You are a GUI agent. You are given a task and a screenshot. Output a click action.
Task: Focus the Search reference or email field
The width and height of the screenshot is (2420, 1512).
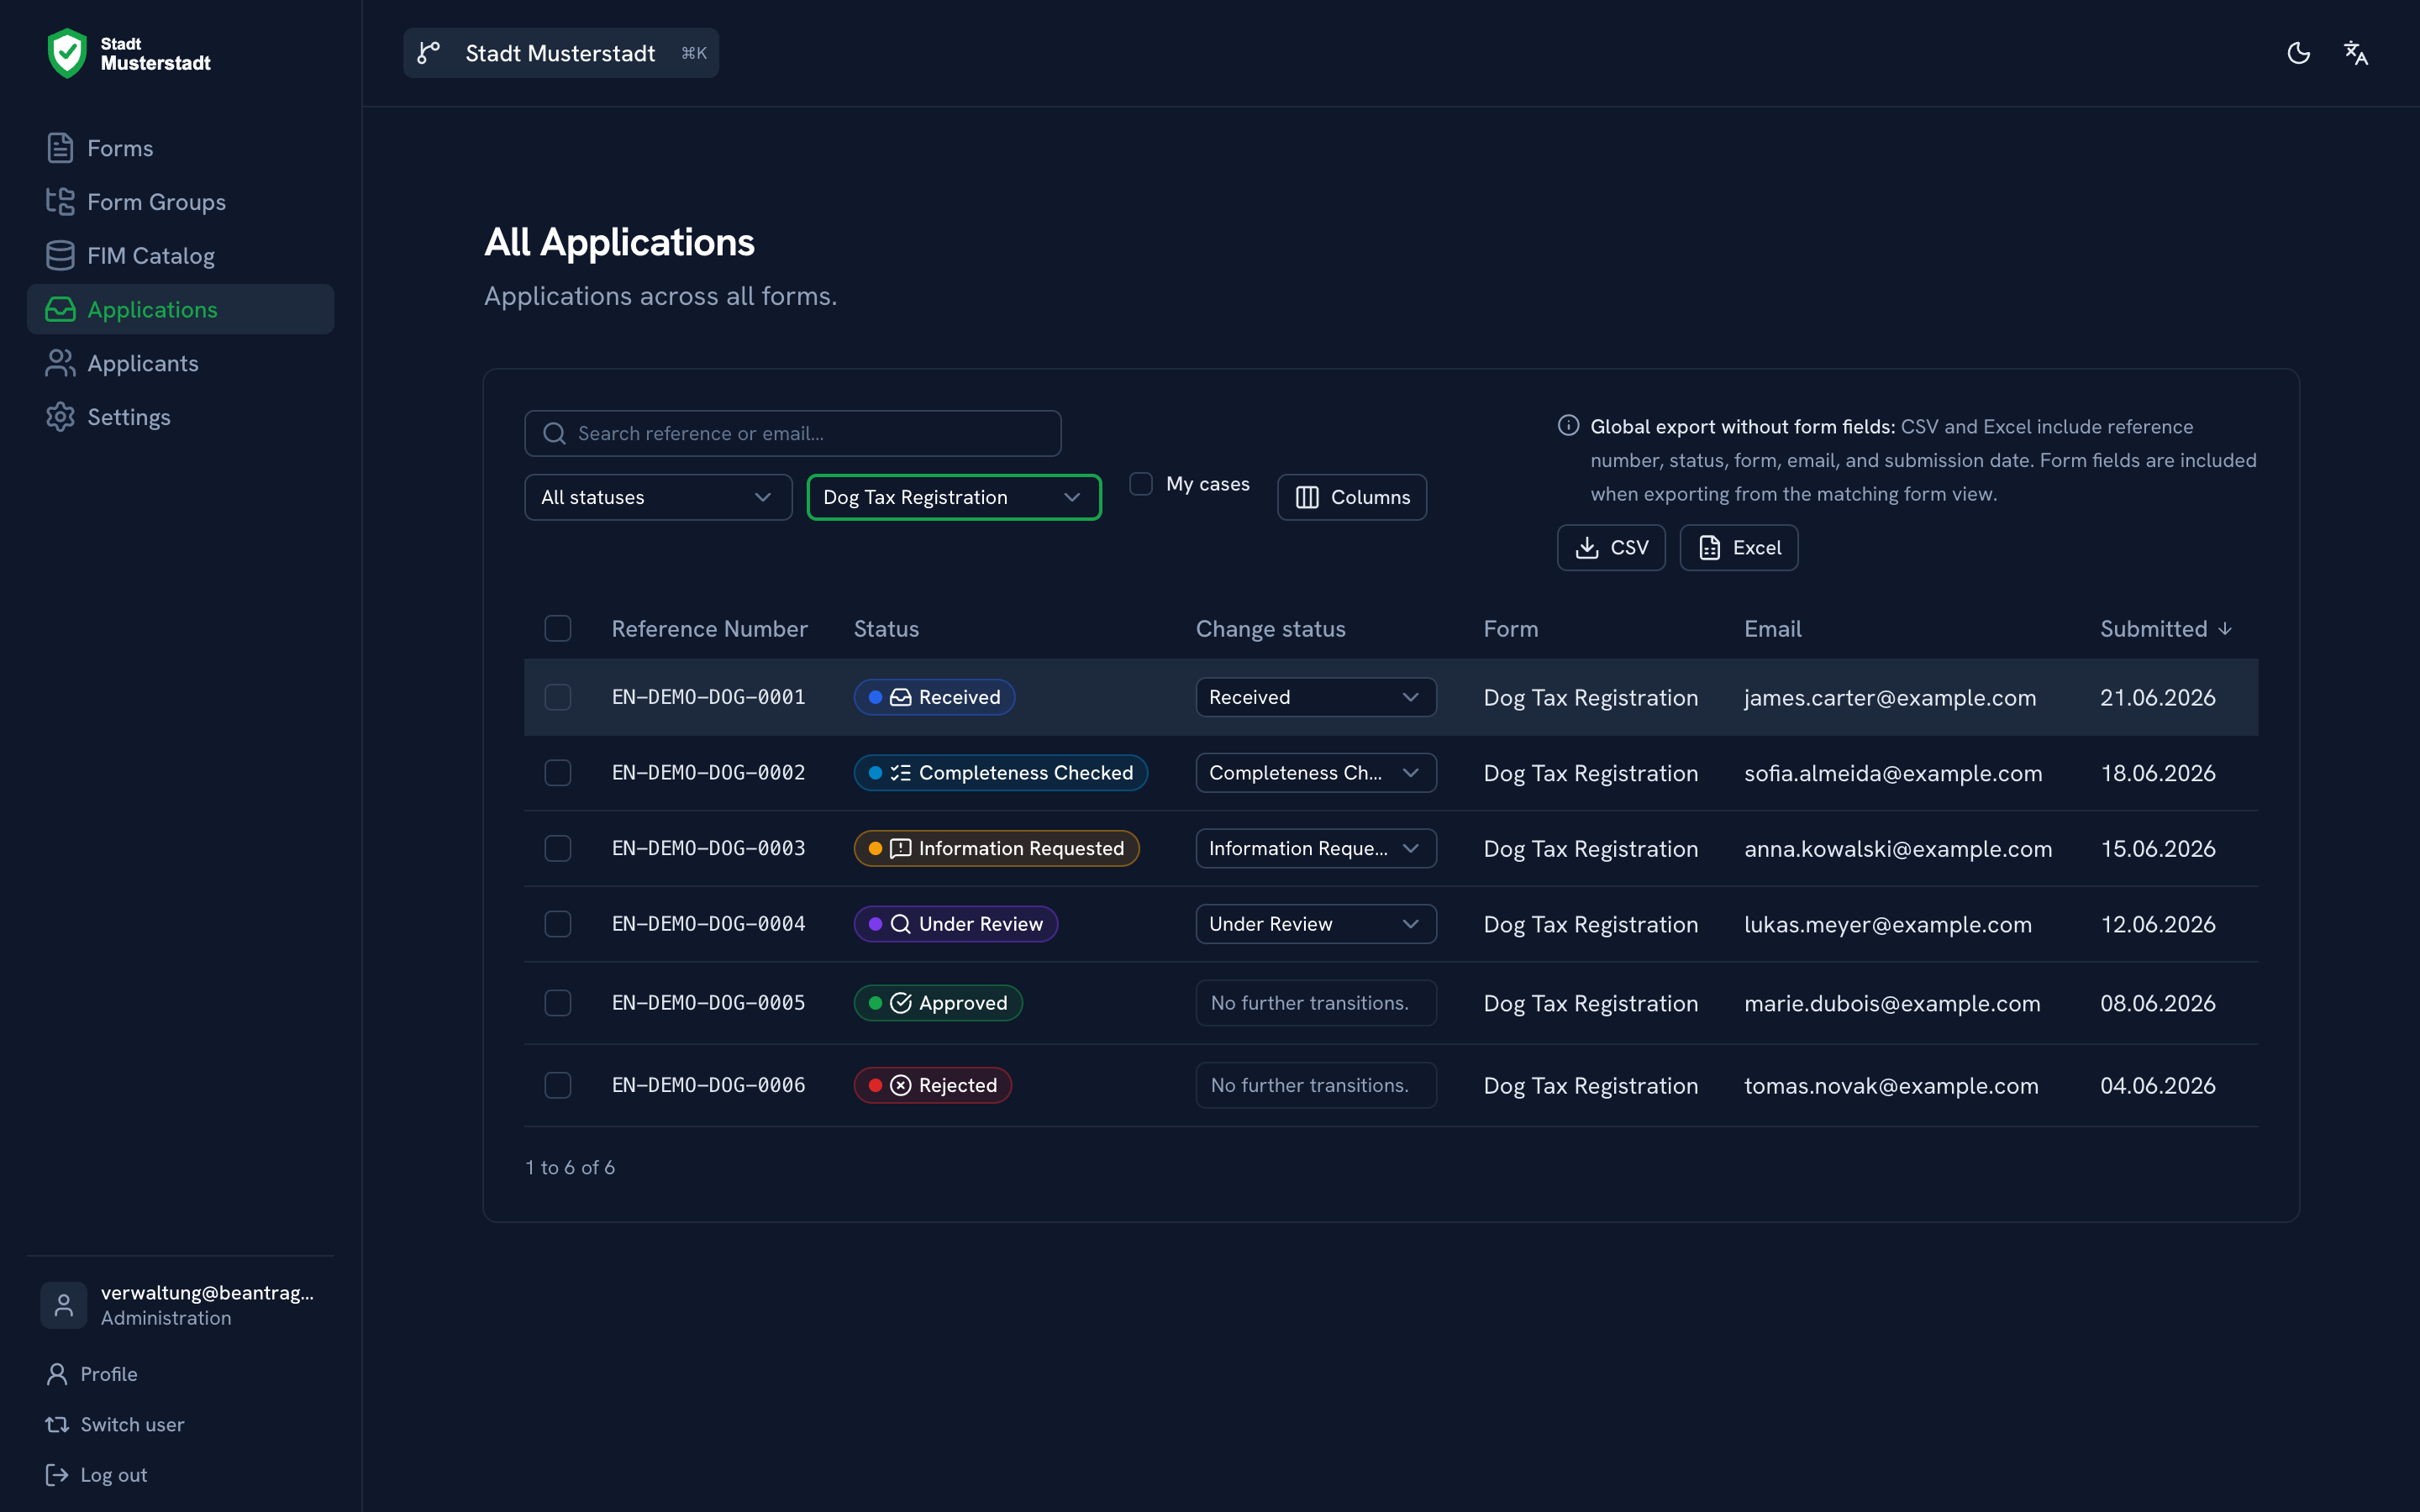pyautogui.click(x=792, y=433)
